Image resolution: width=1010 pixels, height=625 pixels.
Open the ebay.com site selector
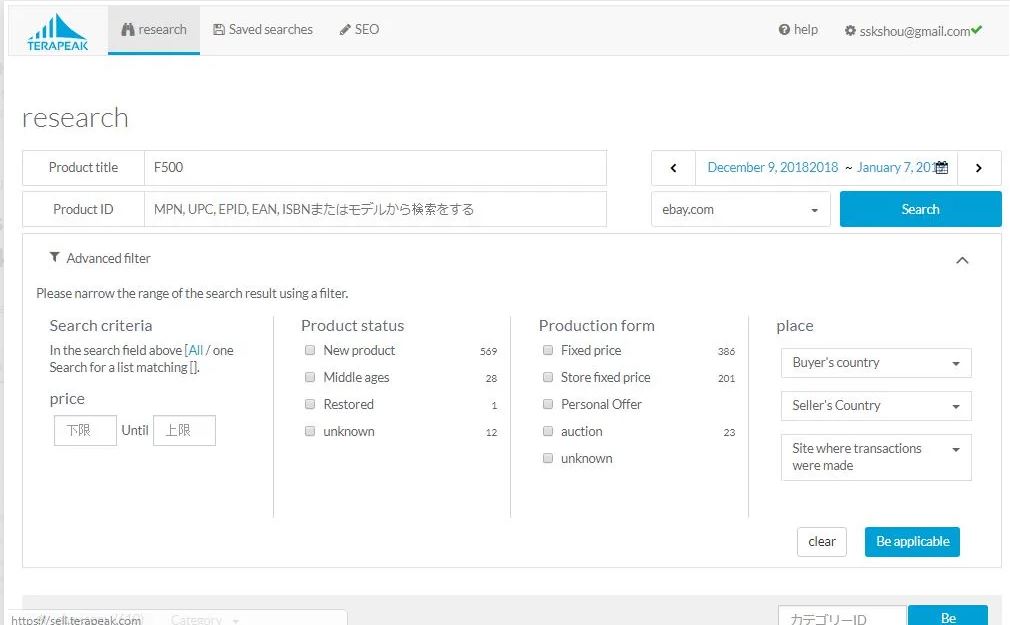tap(740, 210)
